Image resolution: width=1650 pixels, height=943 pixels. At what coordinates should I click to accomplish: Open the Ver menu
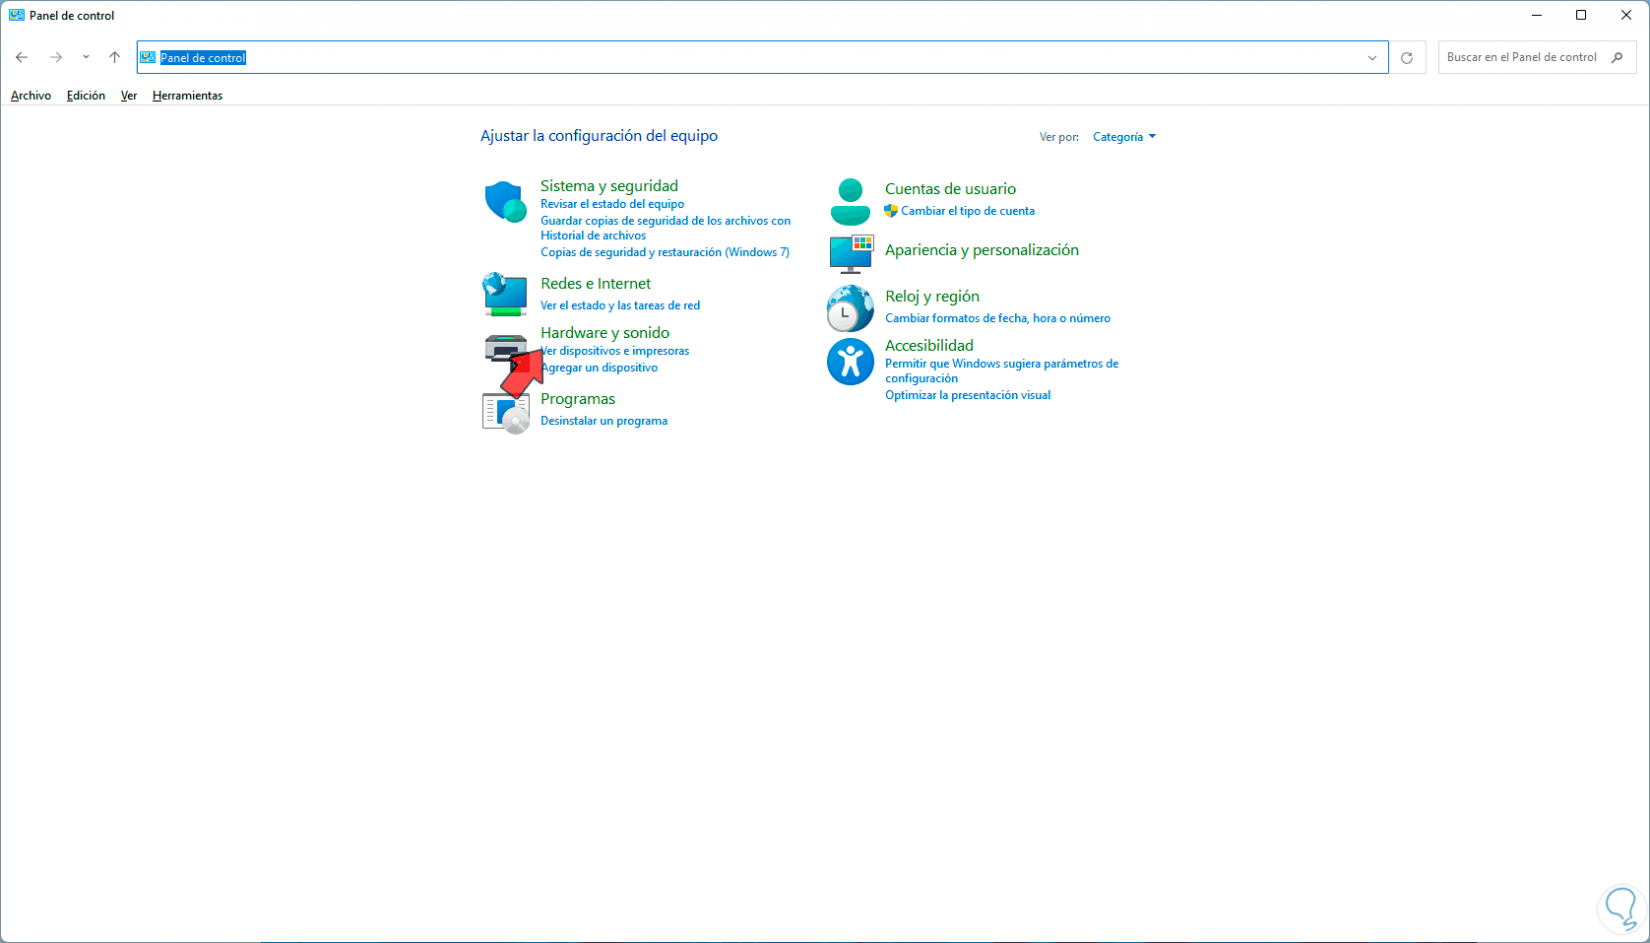point(129,95)
